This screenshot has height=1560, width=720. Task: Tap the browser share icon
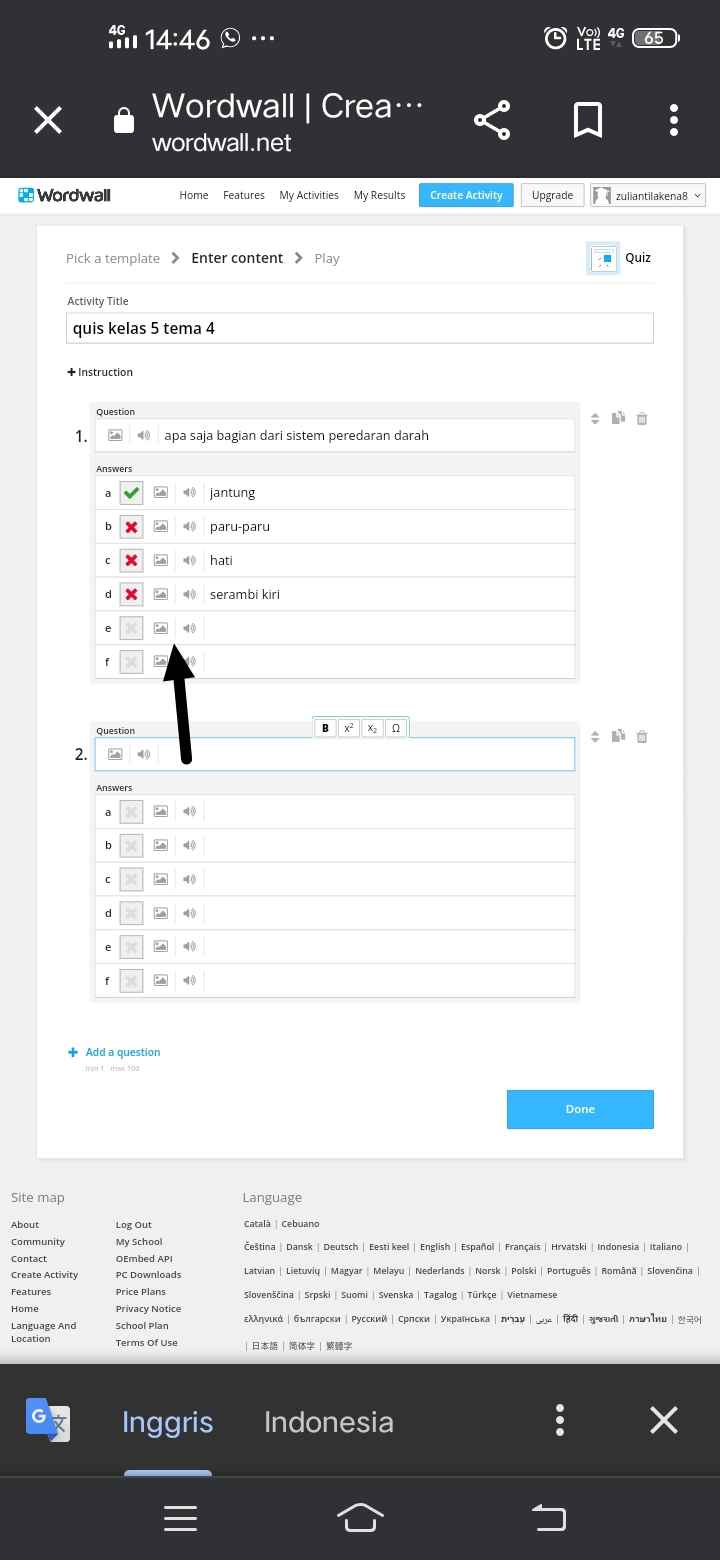(492, 120)
